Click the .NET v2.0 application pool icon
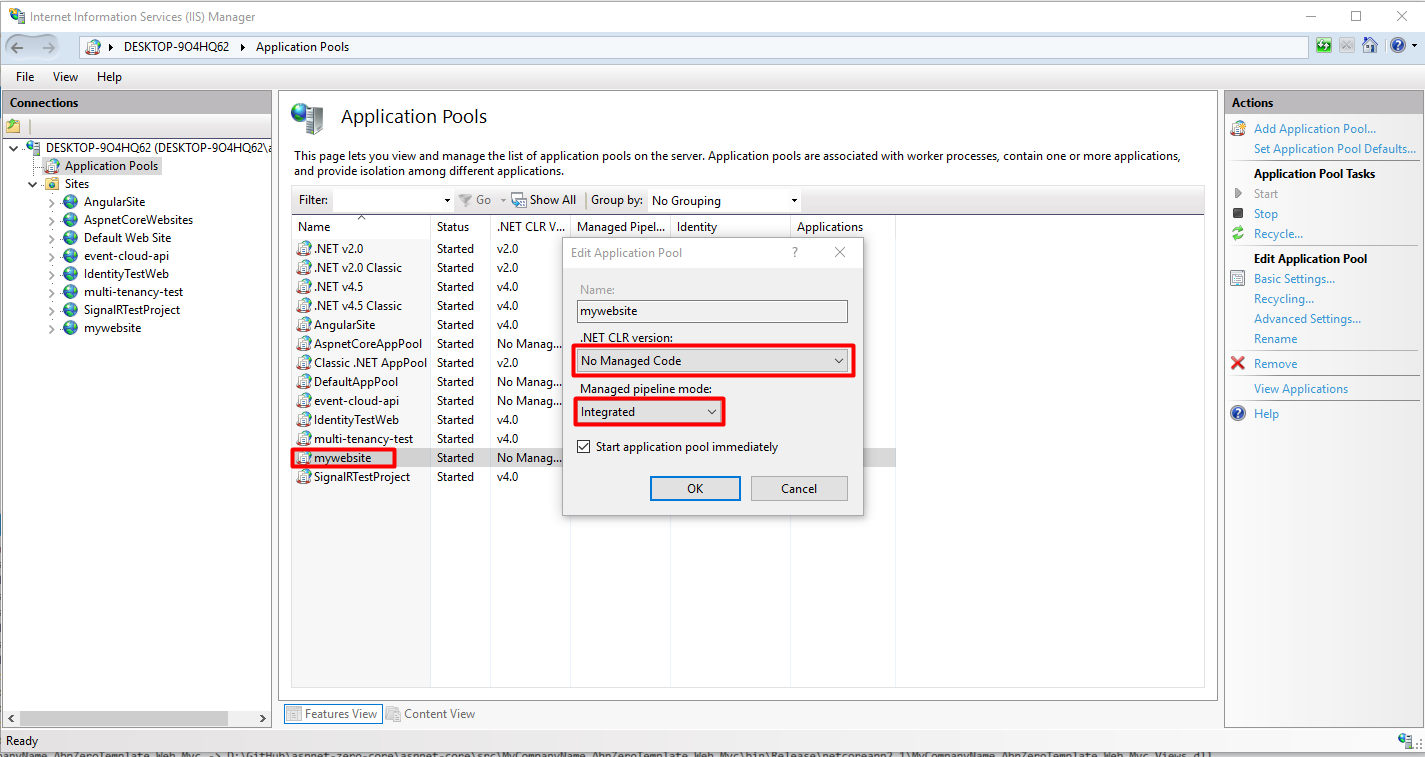The image size is (1425, 757). (x=304, y=249)
